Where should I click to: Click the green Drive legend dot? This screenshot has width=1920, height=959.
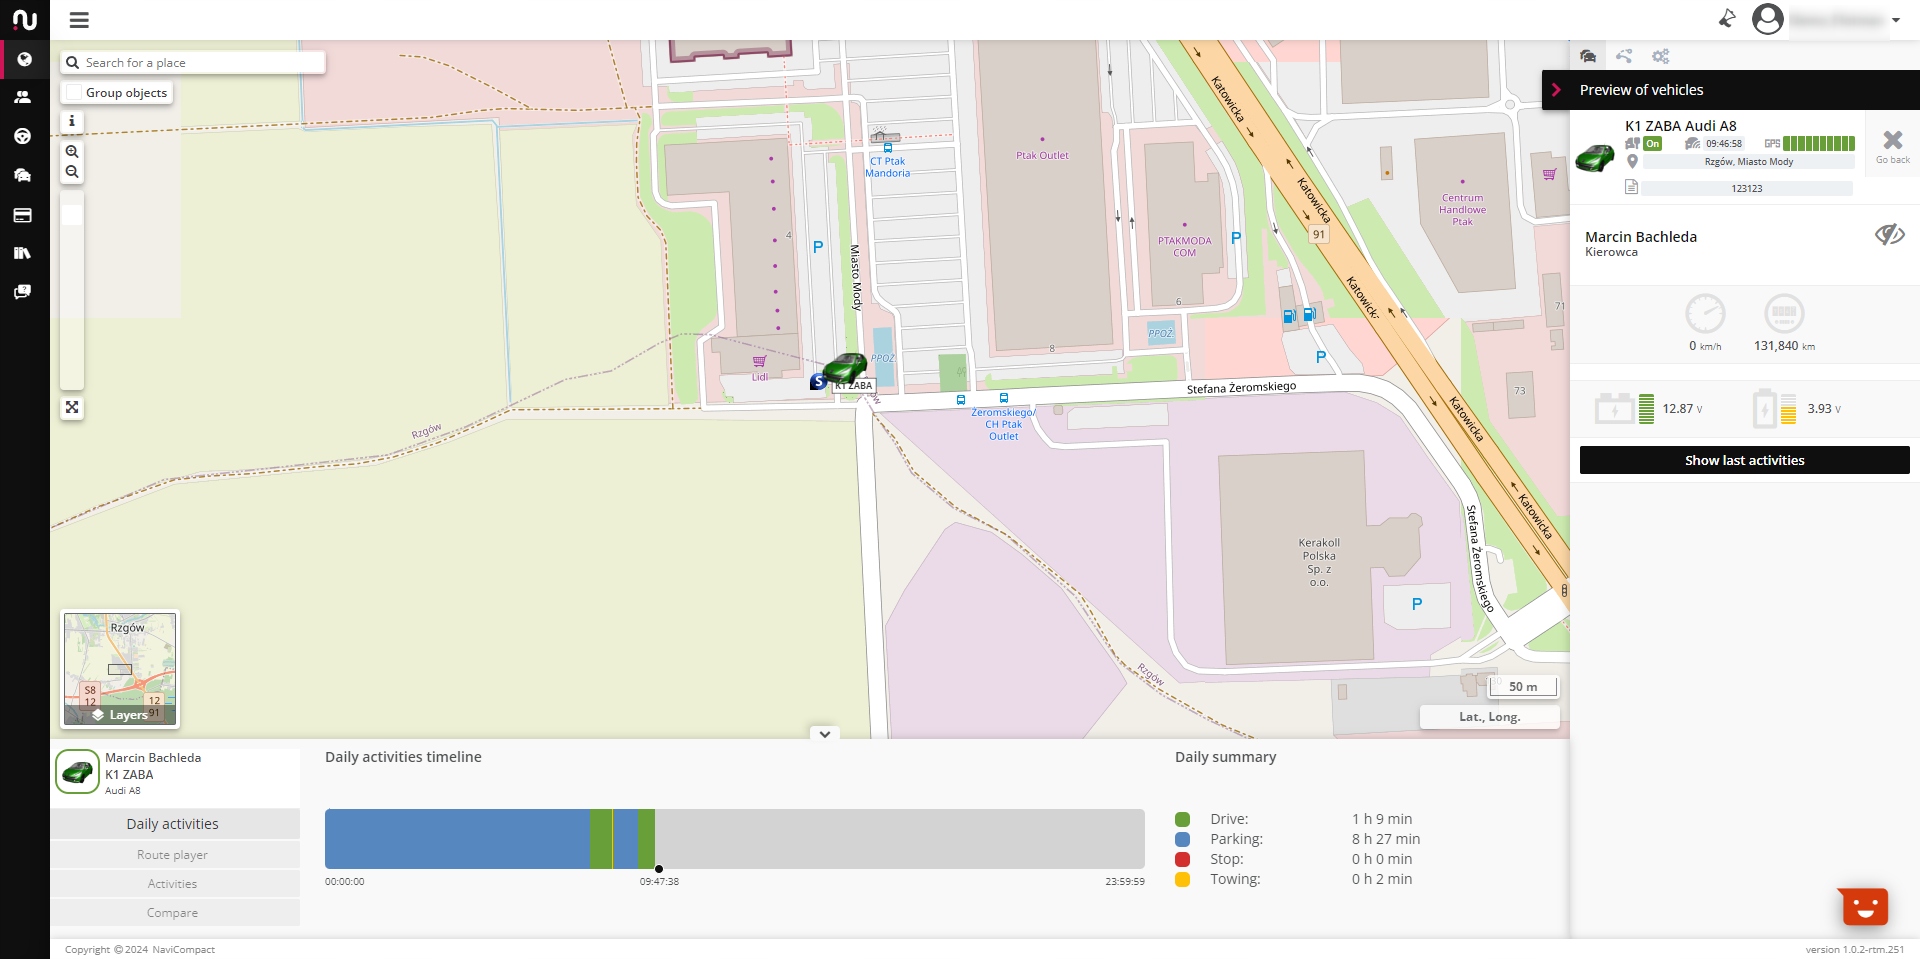coord(1183,819)
